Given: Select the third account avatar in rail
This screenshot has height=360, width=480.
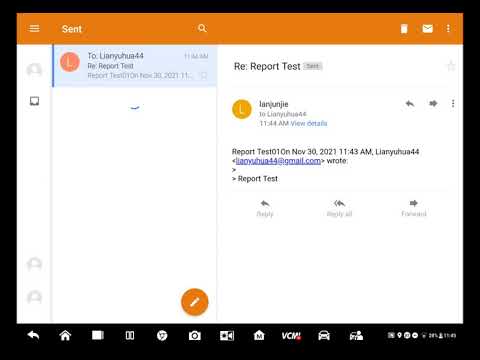Looking at the screenshot, I should tap(34, 264).
